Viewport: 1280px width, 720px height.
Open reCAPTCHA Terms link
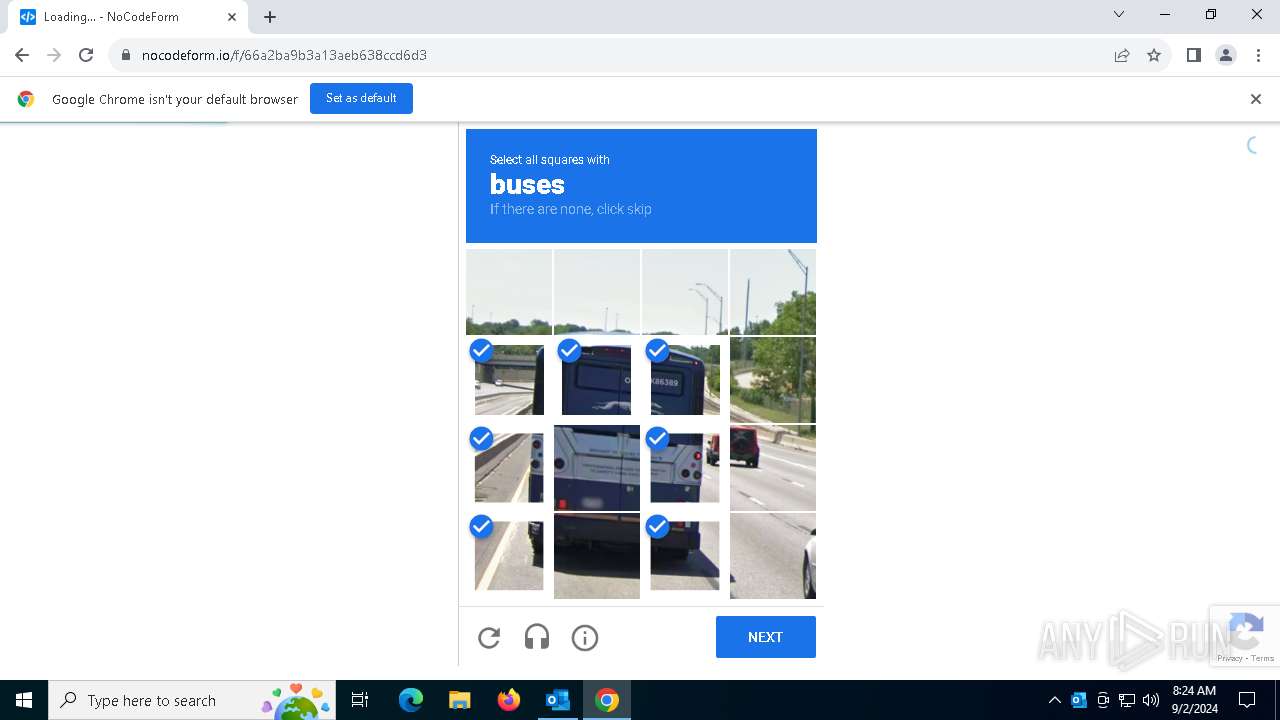point(1263,658)
